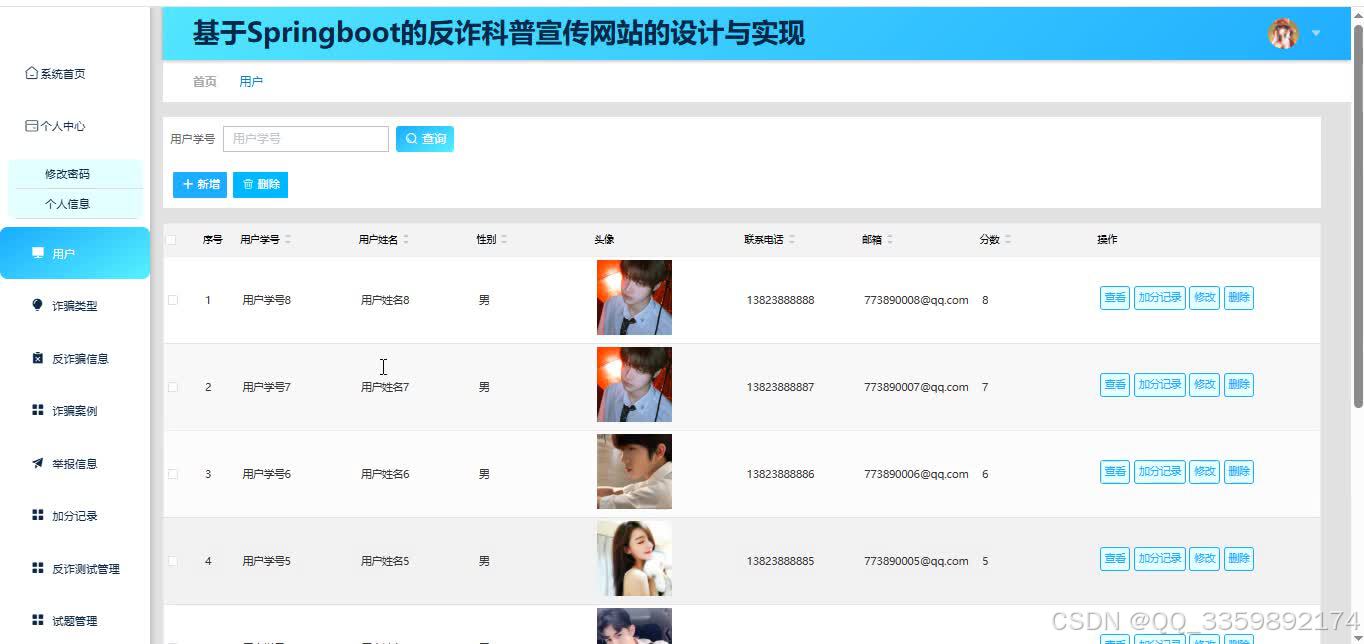
Task: Sort by 邮箱 column arrows
Action: click(x=890, y=240)
